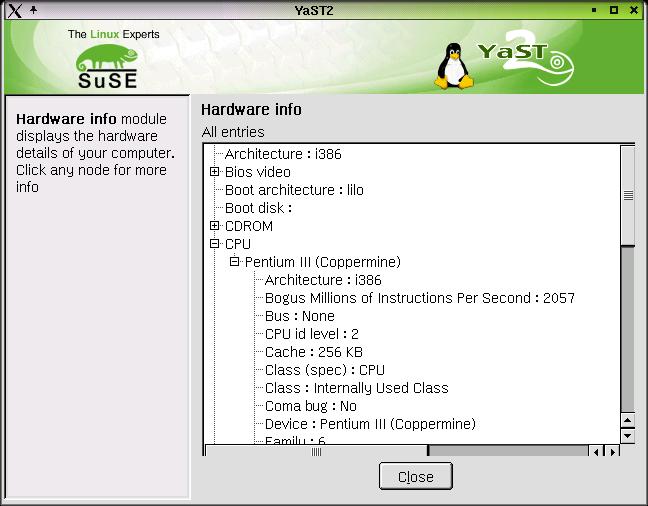The image size is (648, 506).
Task: Select the Cache : 256 KB entry
Action: (313, 352)
